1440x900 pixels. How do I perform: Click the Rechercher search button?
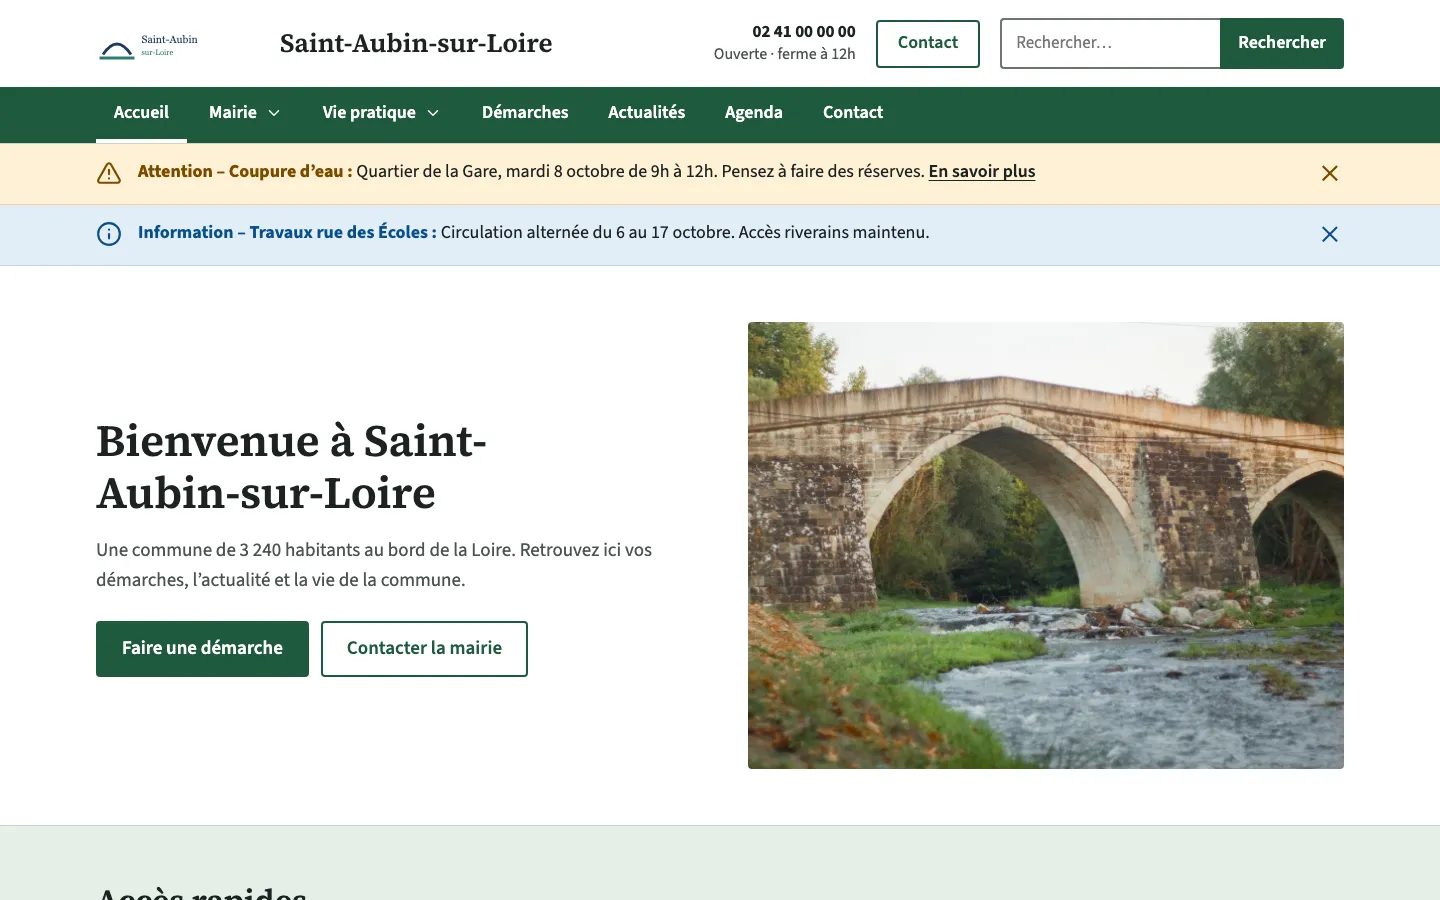pyautogui.click(x=1282, y=43)
